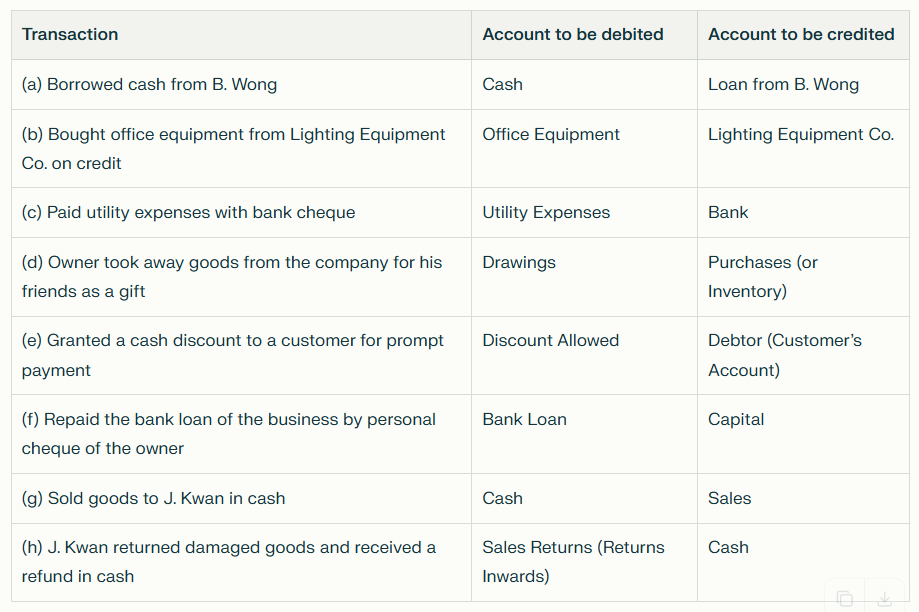
Task: Click the Purchases (or Inventory) cell
Action: point(763,277)
